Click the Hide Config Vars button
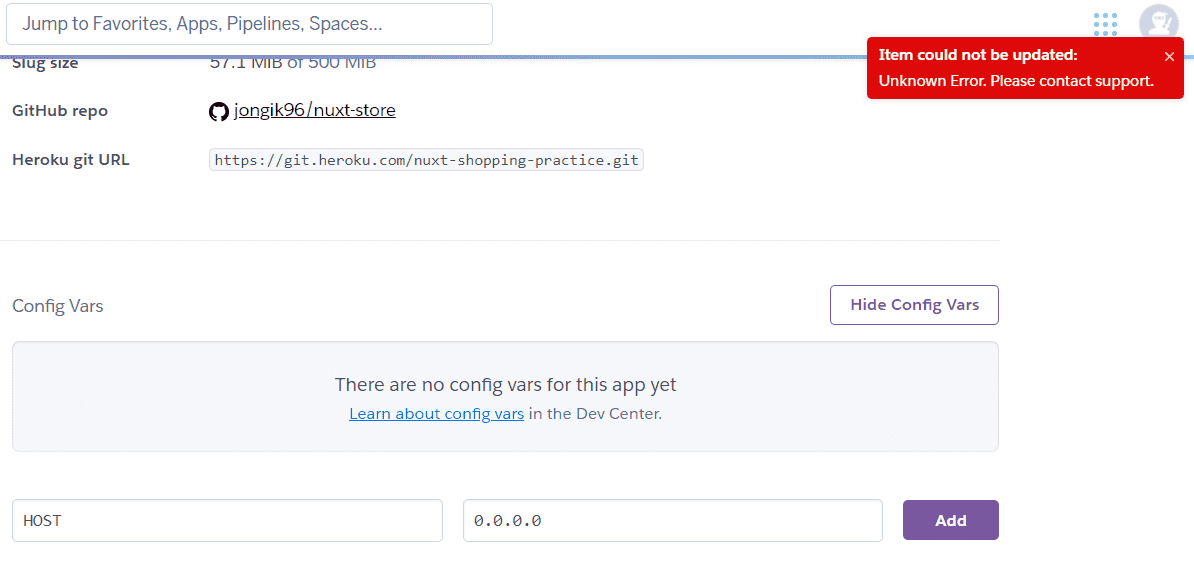This screenshot has width=1194, height=577. pos(914,305)
